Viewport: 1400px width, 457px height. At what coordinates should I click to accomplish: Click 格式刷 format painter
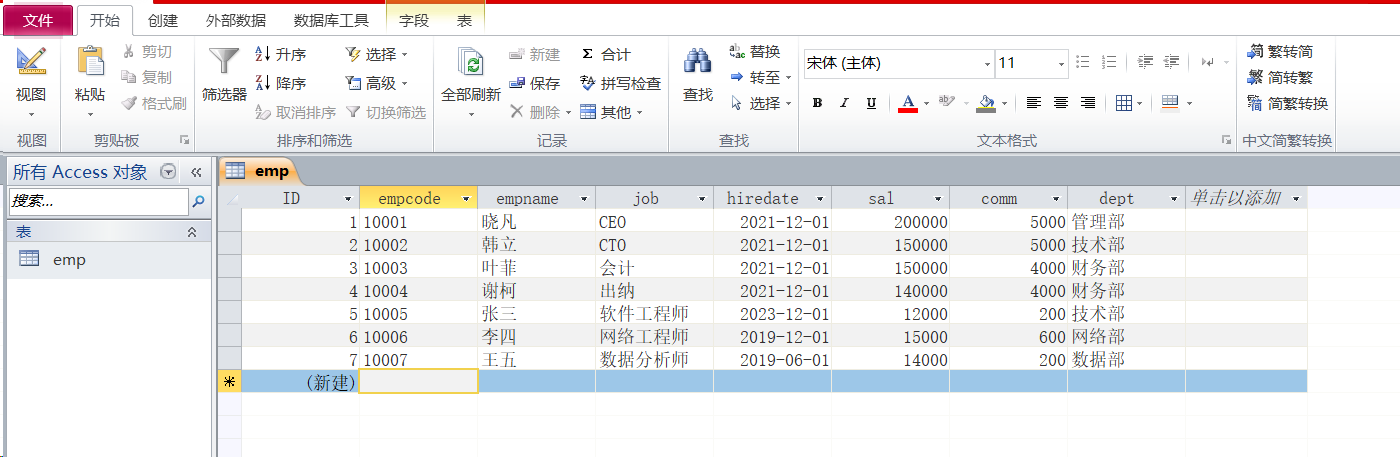pyautogui.click(x=153, y=103)
